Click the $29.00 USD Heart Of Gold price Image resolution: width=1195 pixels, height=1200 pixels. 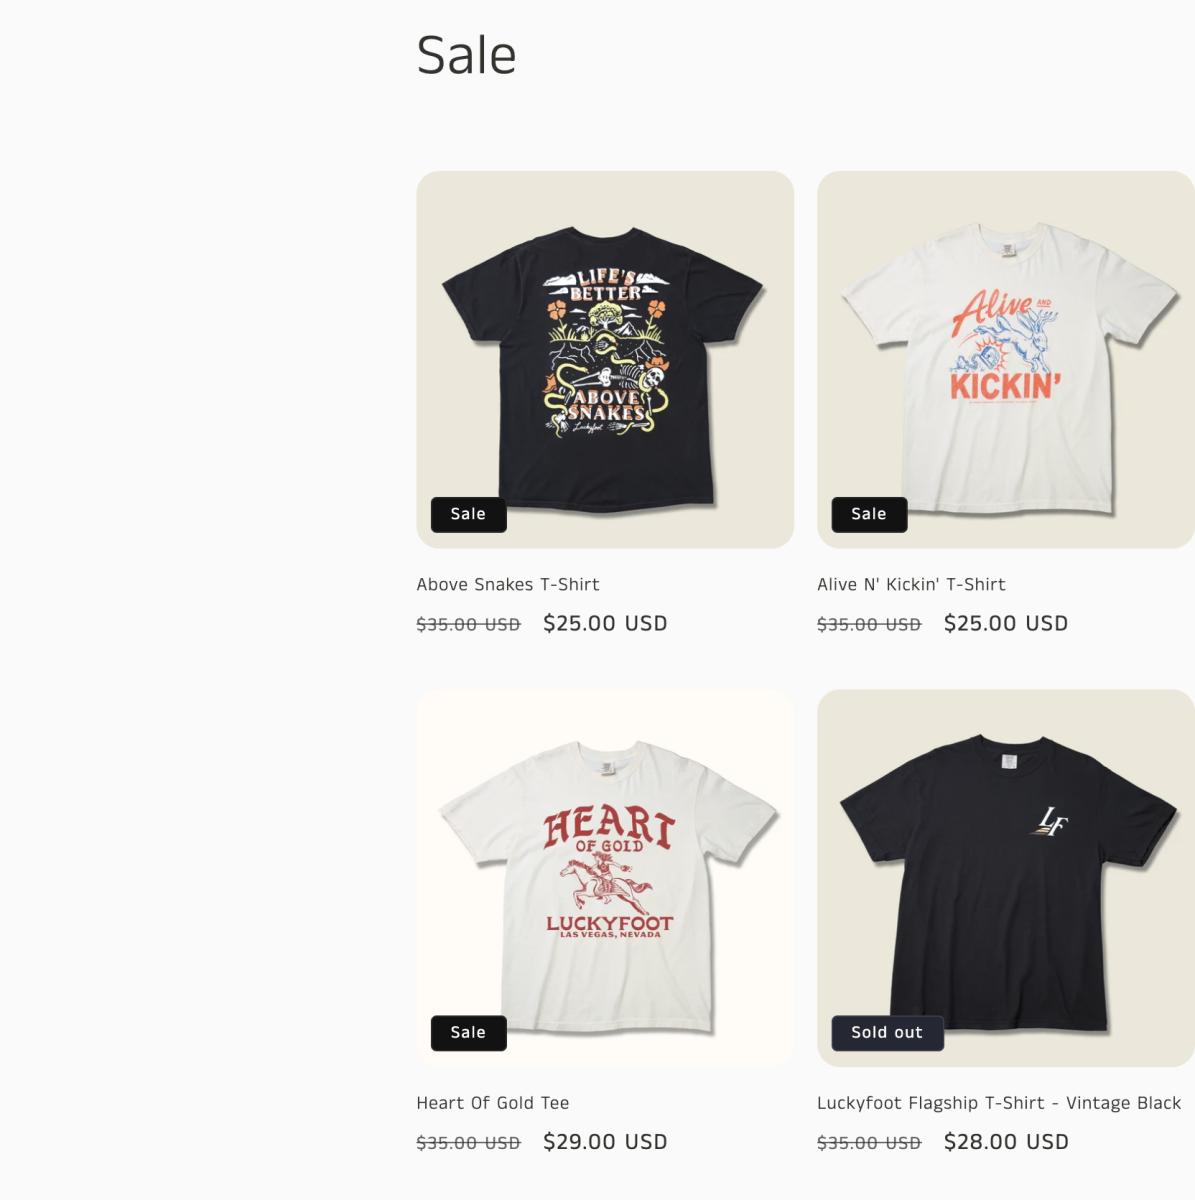click(x=605, y=1142)
